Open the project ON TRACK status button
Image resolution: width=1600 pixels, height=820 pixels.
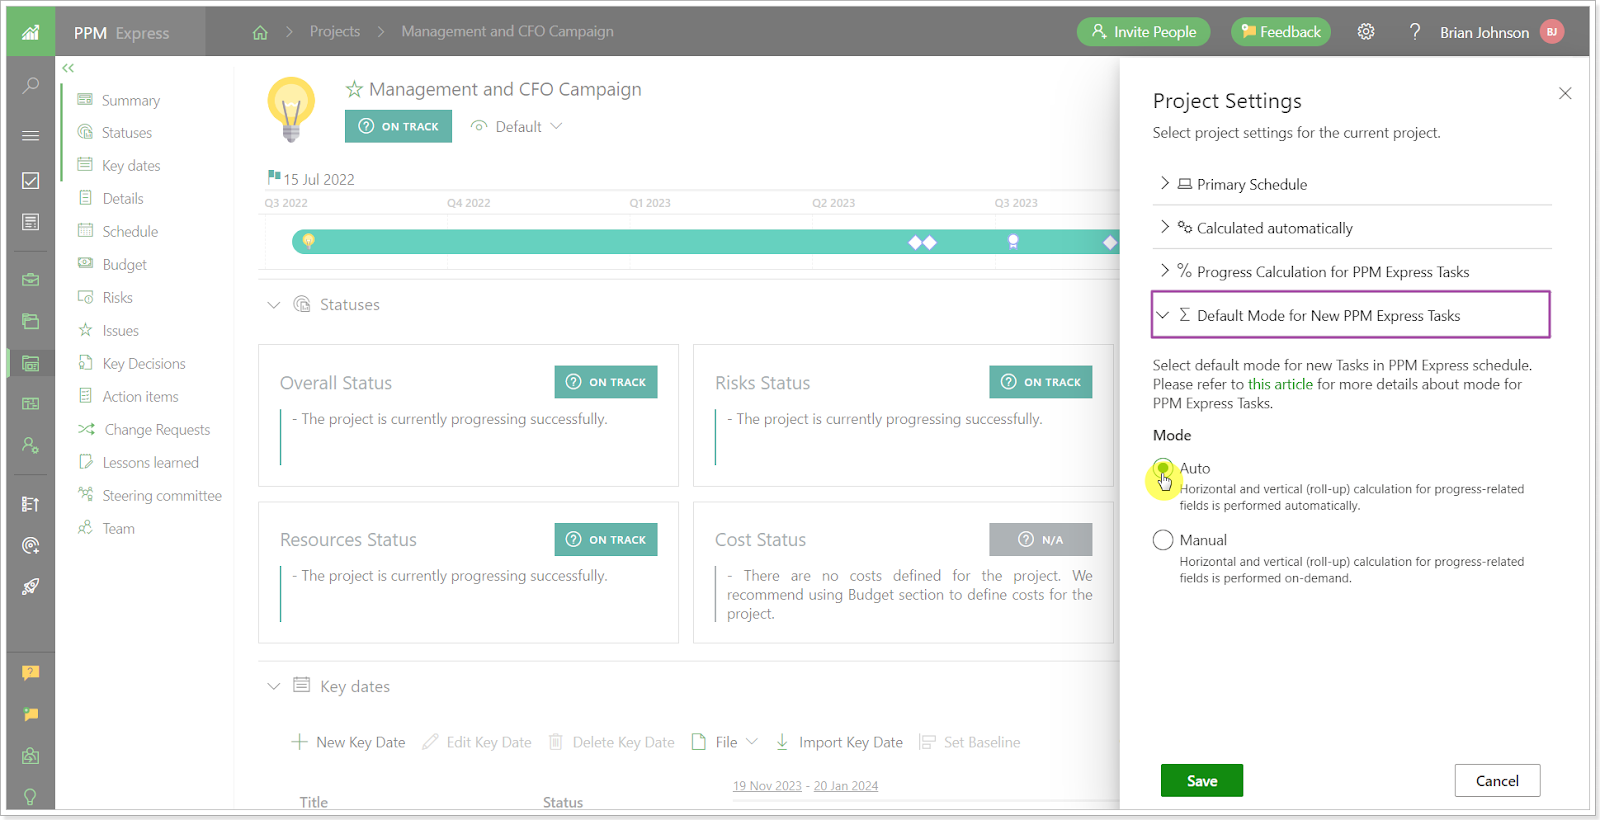pos(398,126)
